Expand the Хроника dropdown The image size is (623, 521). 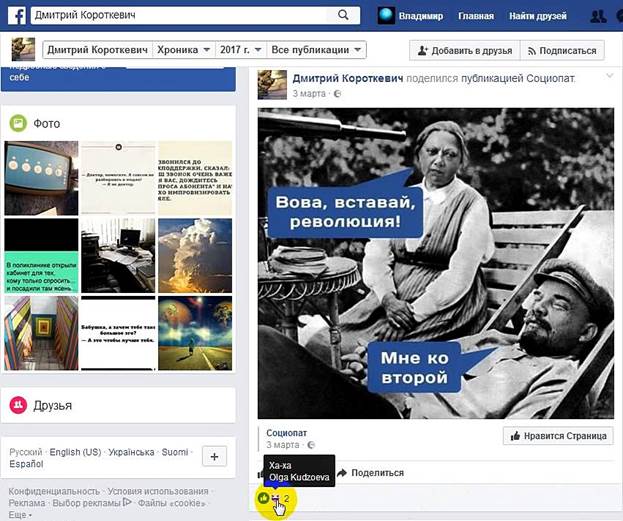click(184, 50)
